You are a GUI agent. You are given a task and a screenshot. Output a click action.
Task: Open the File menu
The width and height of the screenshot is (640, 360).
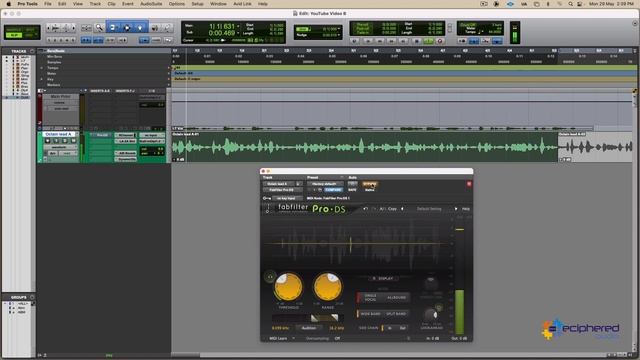pyautogui.click(x=48, y=4)
